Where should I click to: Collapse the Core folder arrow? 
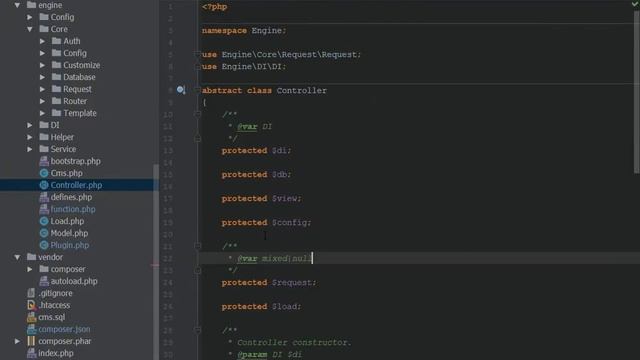(30, 29)
